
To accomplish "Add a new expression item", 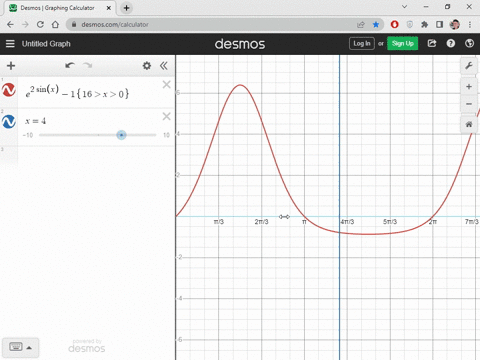I will [x=11, y=66].
